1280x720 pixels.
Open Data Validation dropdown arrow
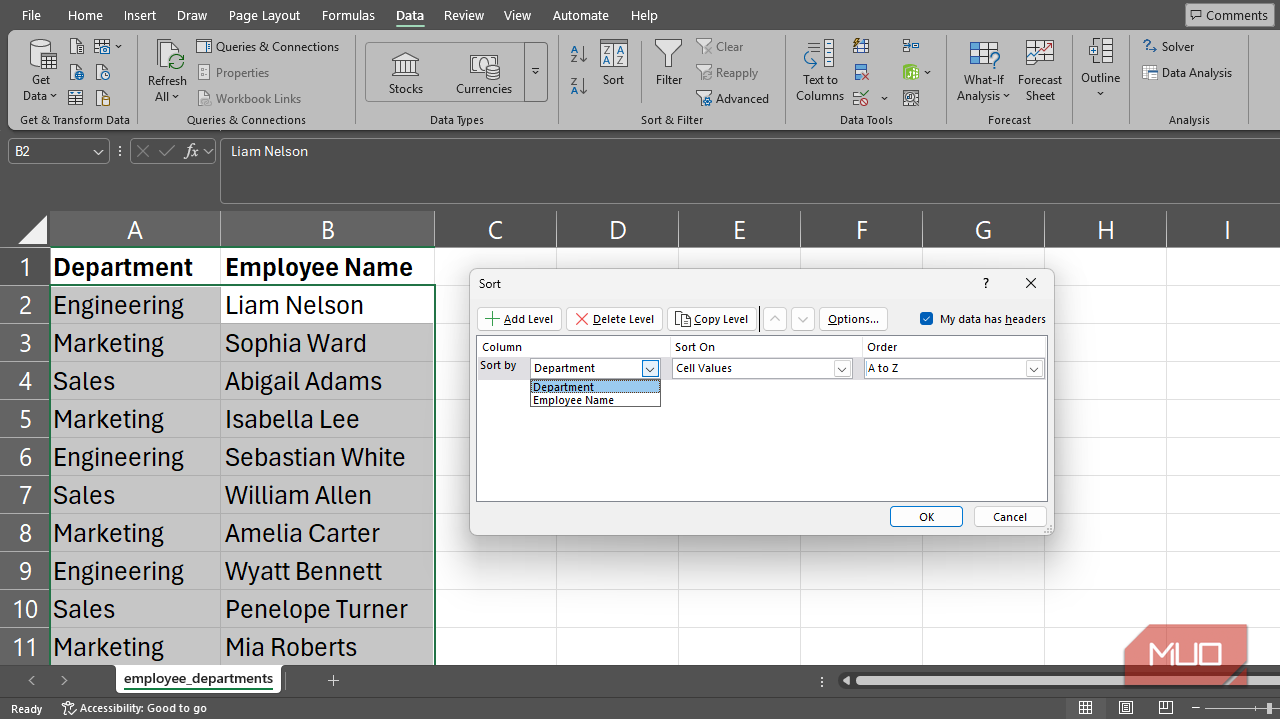click(x=884, y=98)
